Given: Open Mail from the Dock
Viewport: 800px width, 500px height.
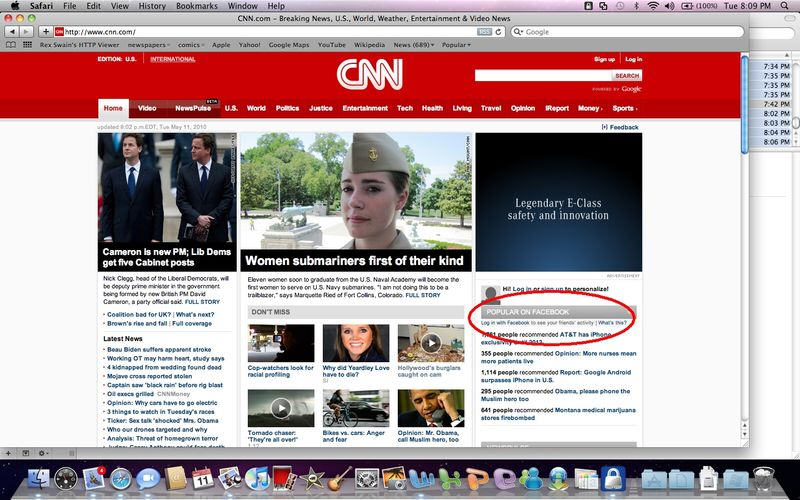Looking at the screenshot, I should click(x=93, y=479).
